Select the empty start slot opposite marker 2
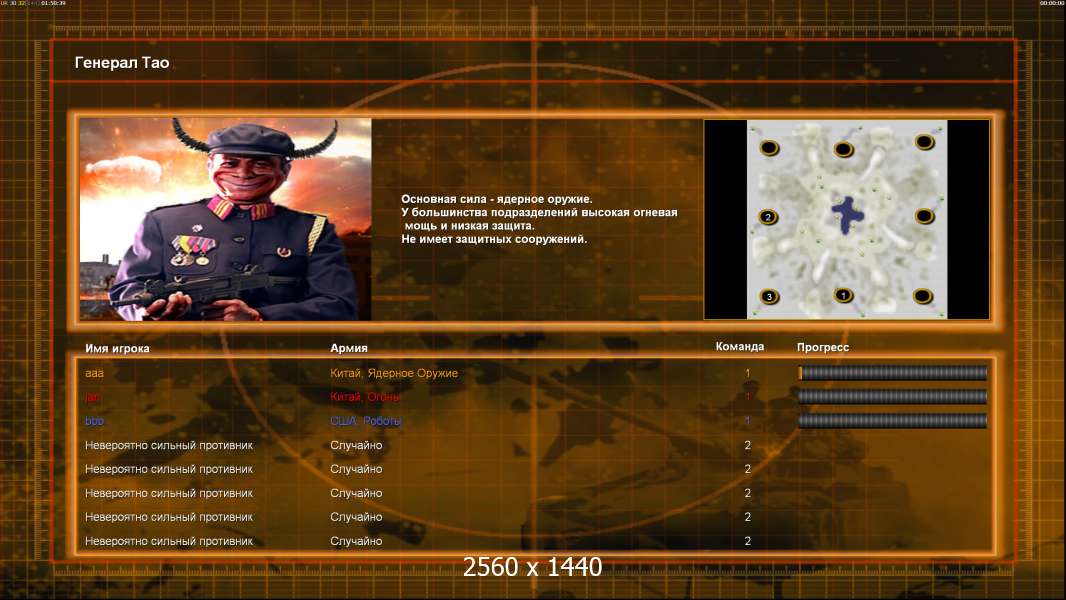Screen dimensions: 1066x600 924,217
